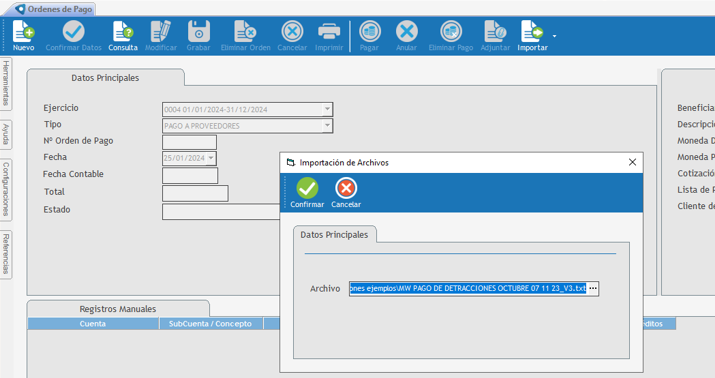Expand the Ejercicio dropdown
Viewport: 715px width, 378px height.
click(x=327, y=109)
